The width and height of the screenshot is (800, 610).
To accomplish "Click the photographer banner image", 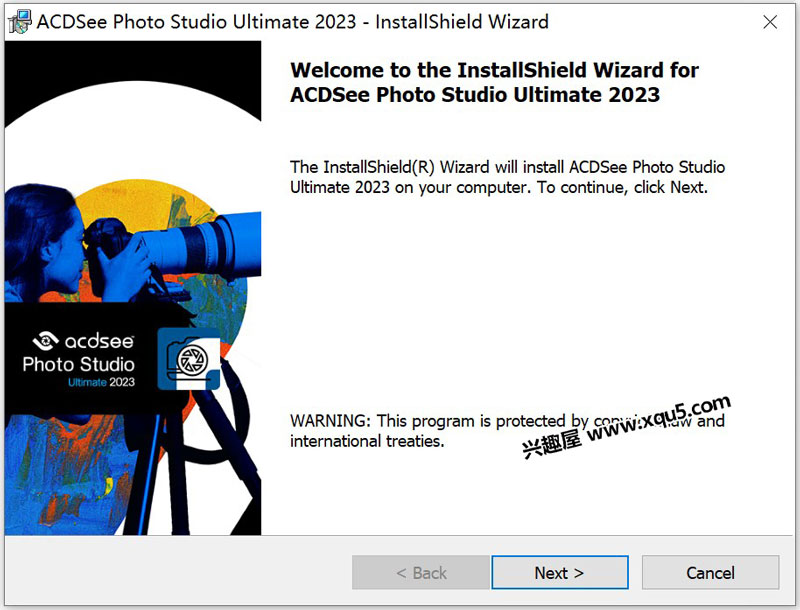I will (133, 288).
